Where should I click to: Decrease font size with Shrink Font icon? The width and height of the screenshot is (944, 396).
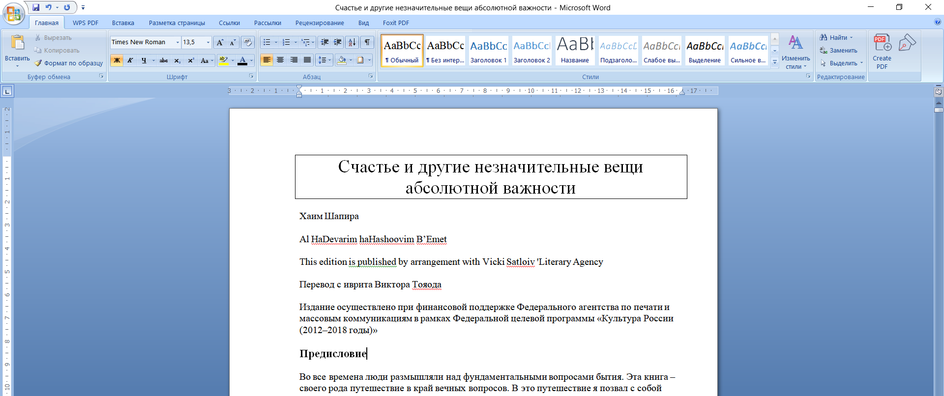pos(232,43)
